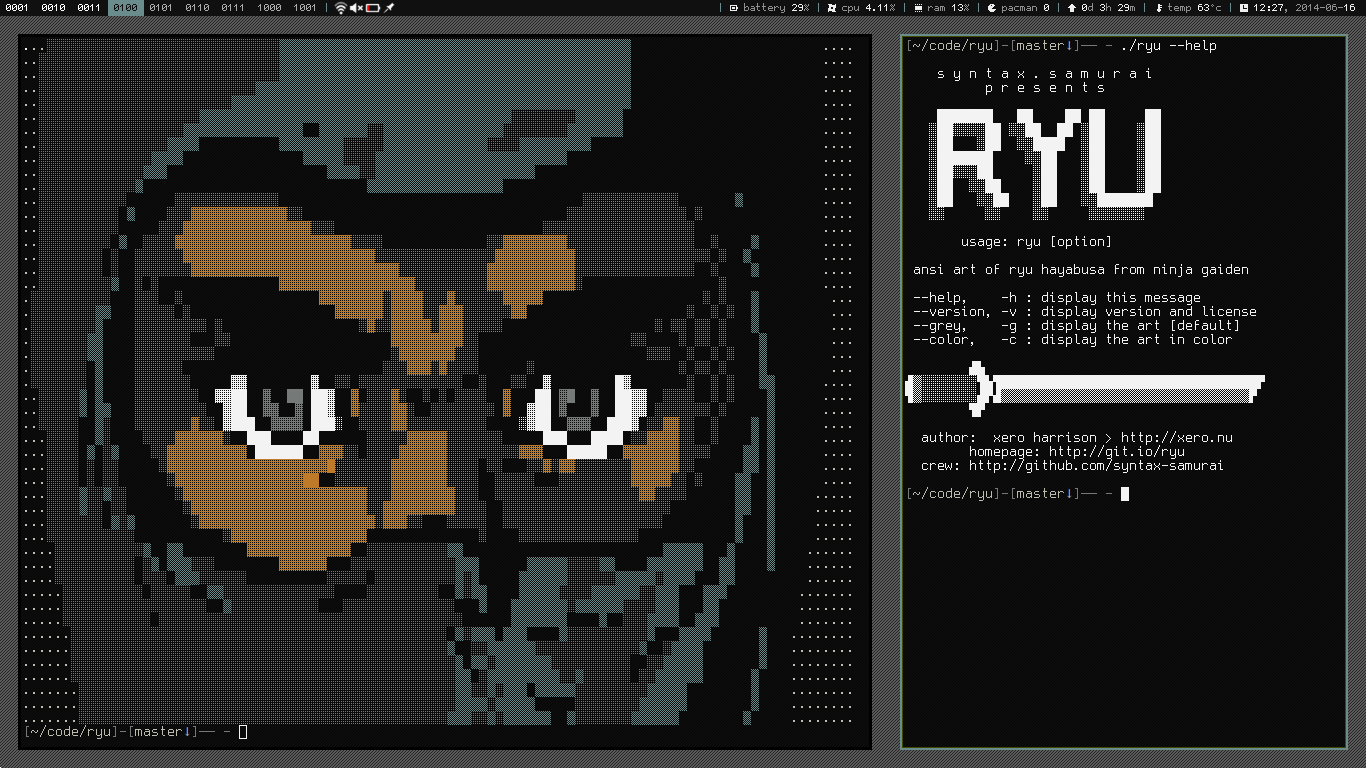Click the ASCII katana sword graphic

[1085, 389]
